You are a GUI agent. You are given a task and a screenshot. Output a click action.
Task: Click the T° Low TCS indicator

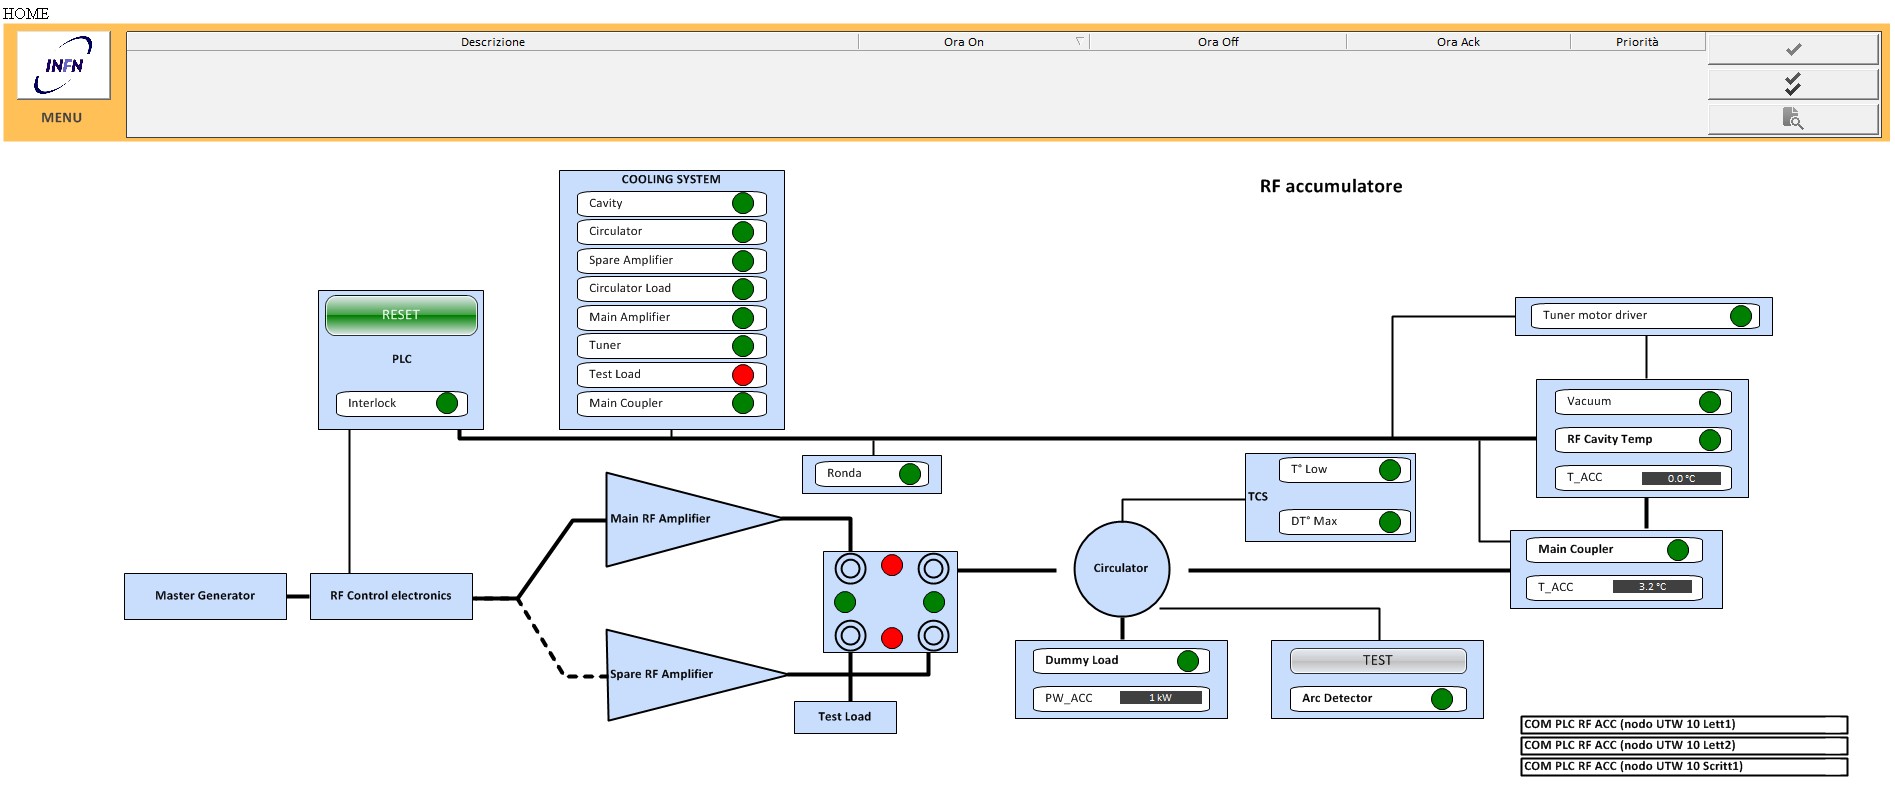[x=1390, y=470]
